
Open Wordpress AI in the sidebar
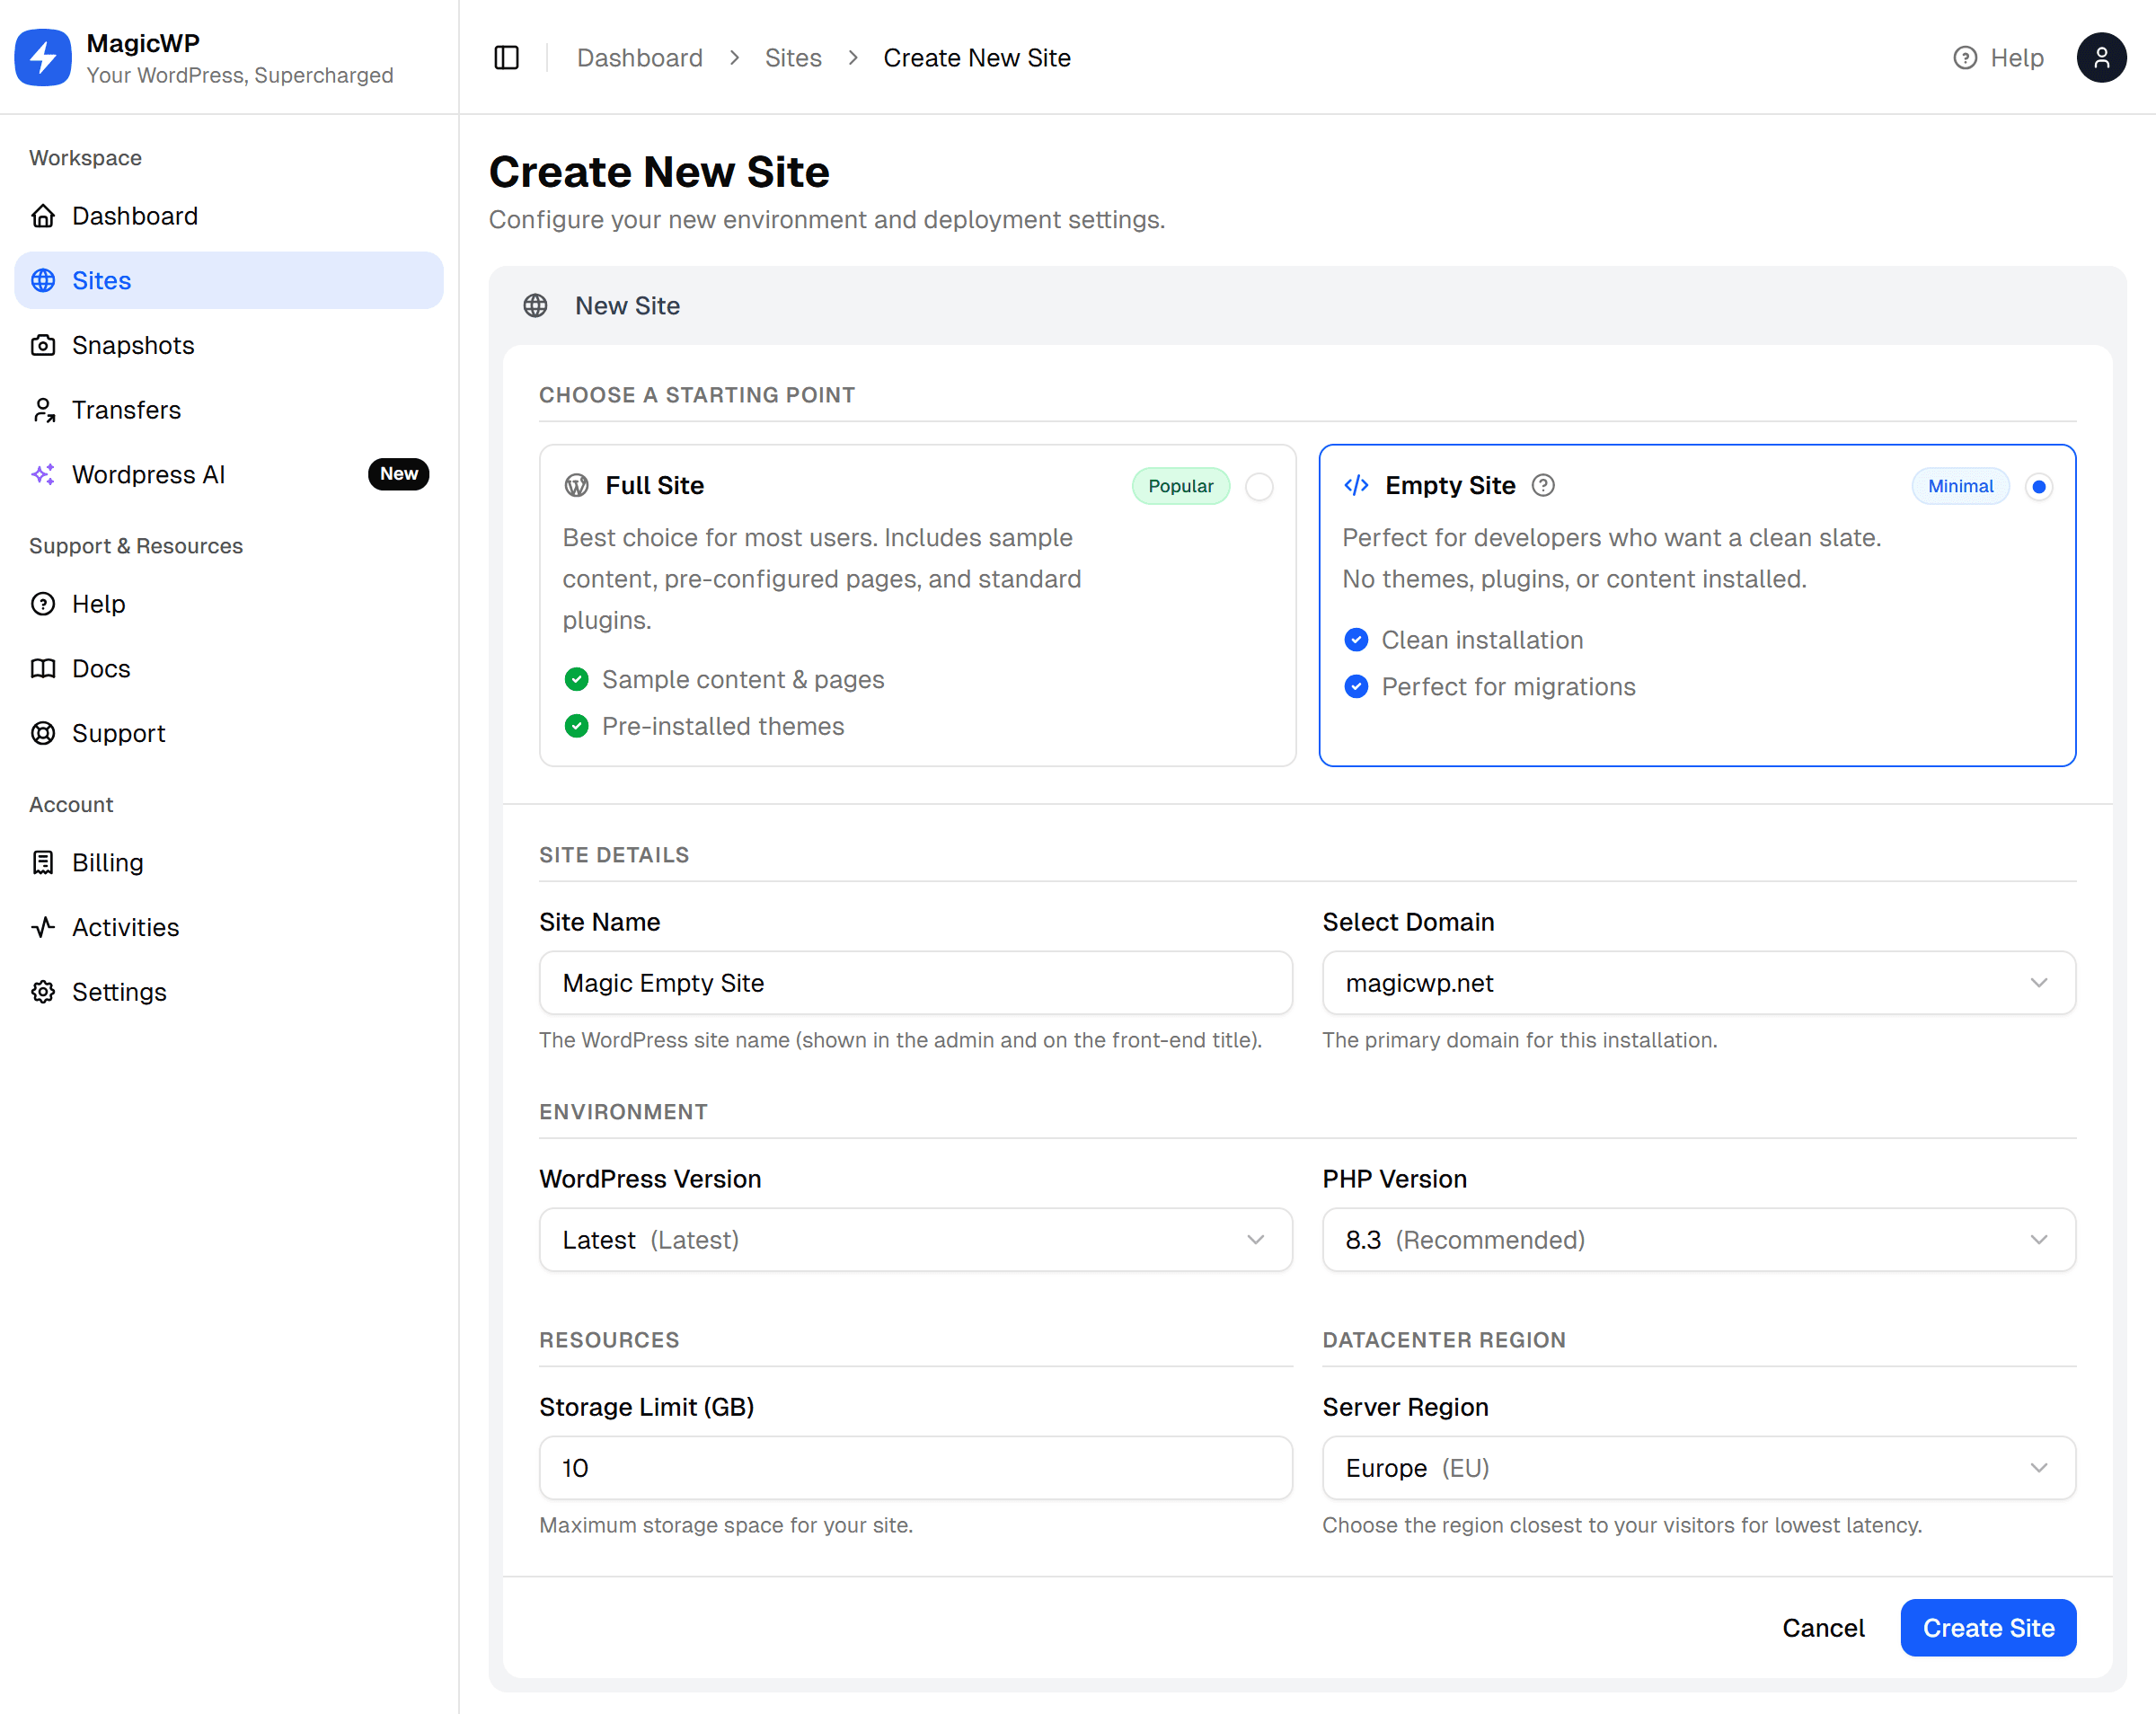click(229, 474)
